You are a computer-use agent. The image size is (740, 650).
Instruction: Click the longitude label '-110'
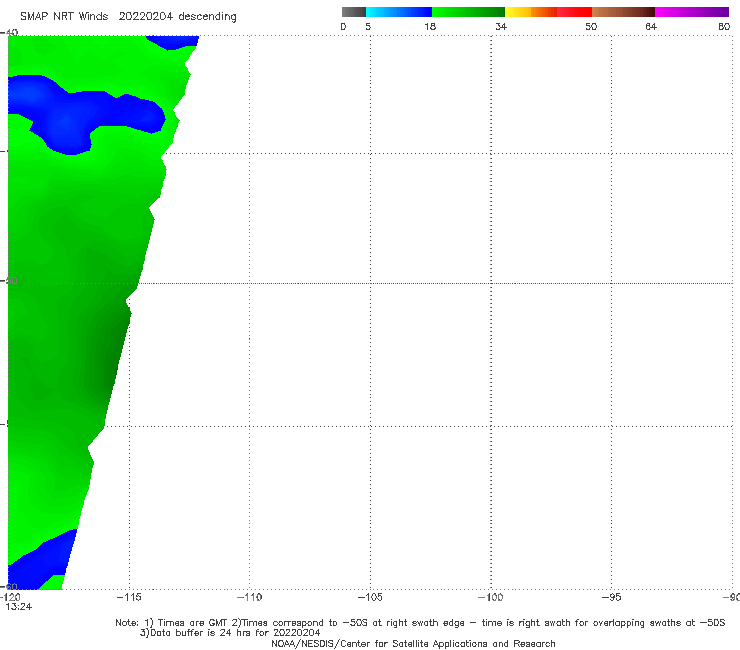[249, 597]
